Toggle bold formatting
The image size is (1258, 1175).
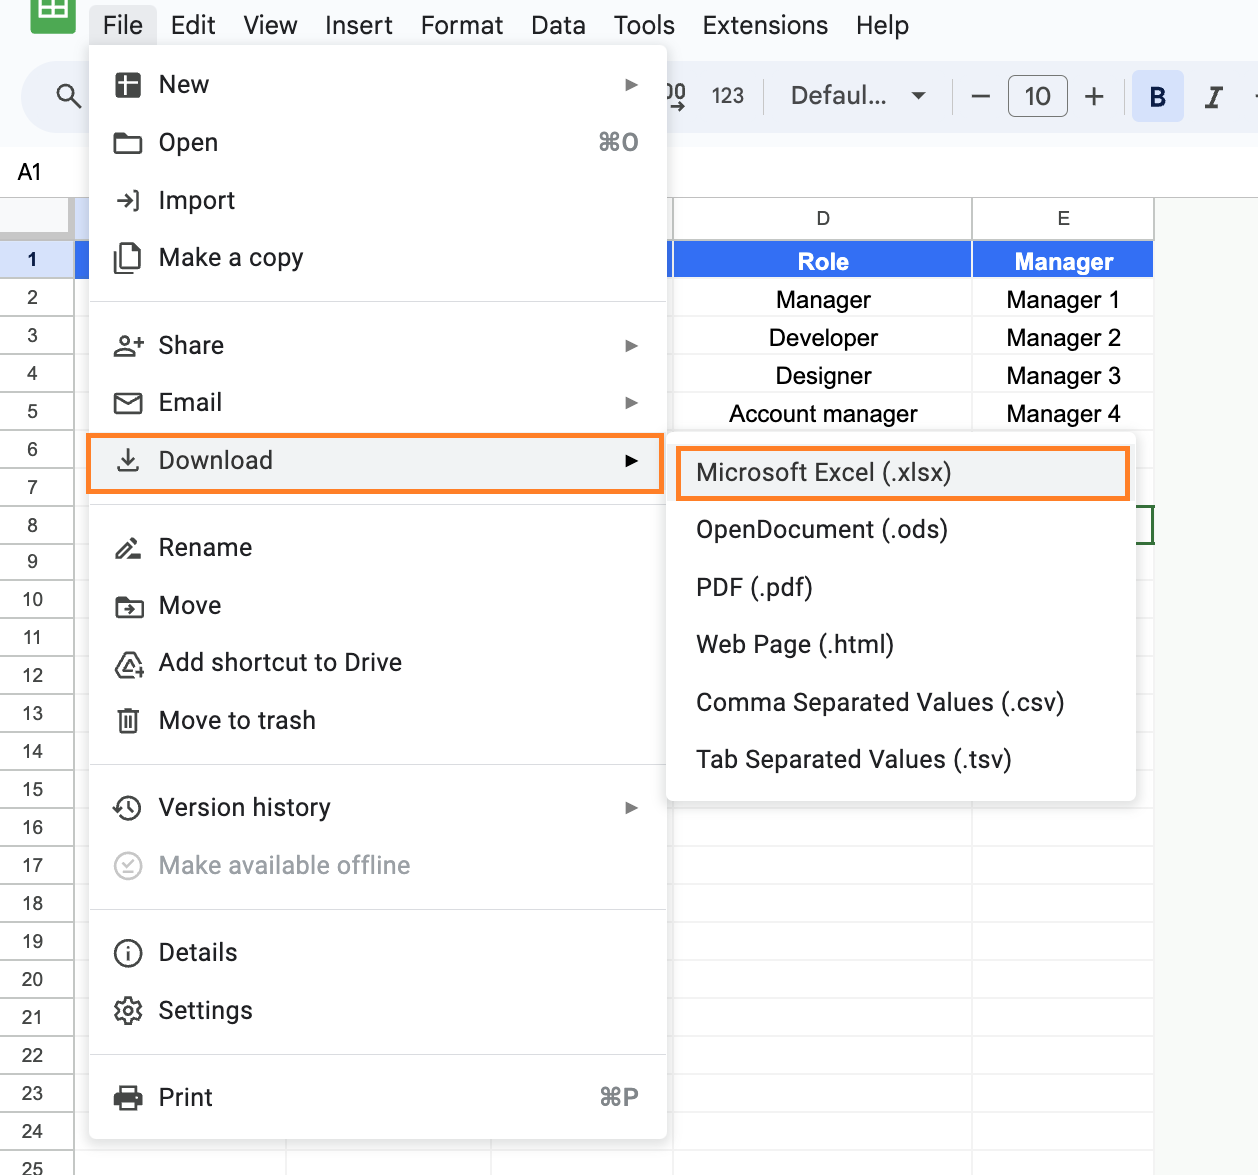click(1157, 96)
